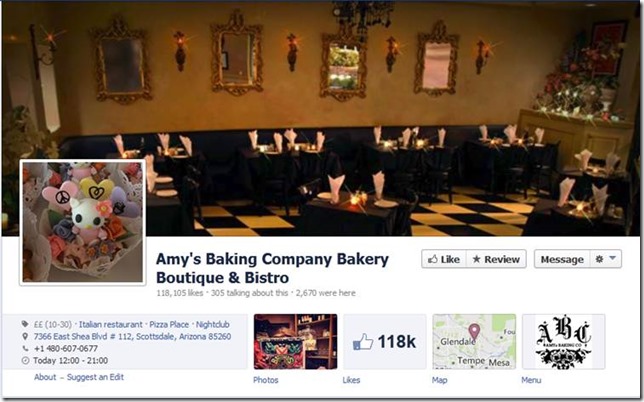The height and width of the screenshot is (402, 644).
Task: Follow the Pizza Place category link
Action: [169, 324]
